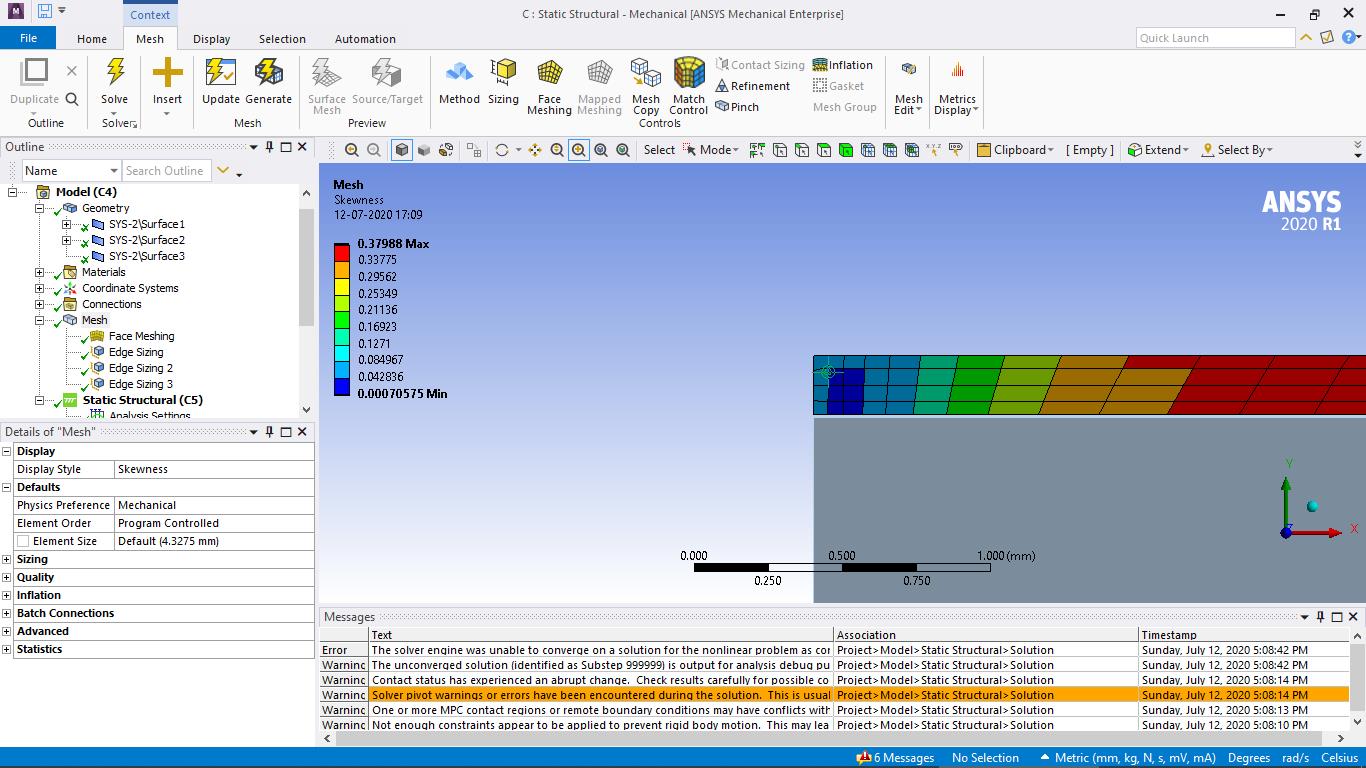Click in the Quick Launch field

pyautogui.click(x=1215, y=38)
